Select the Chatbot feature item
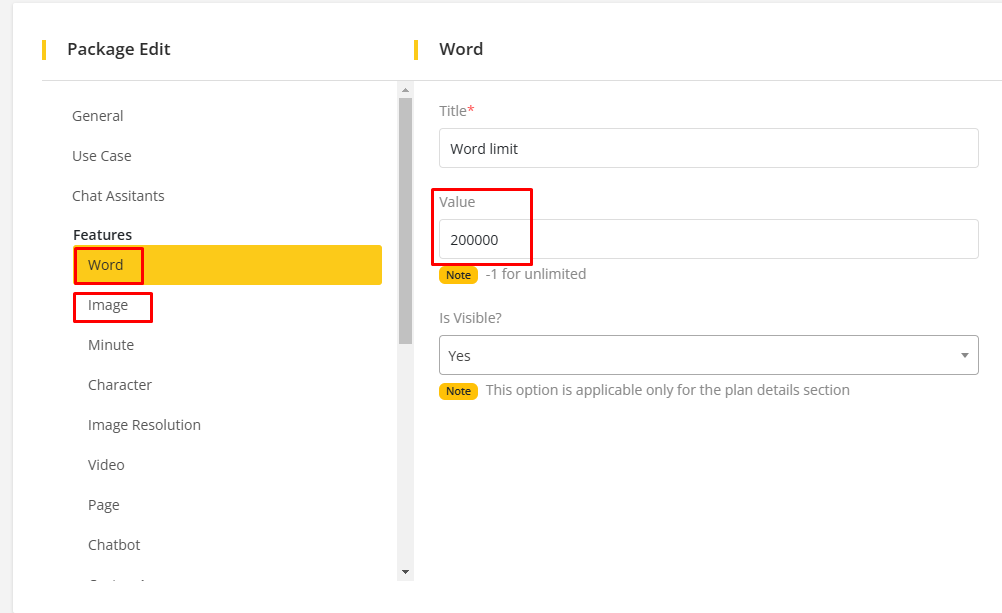This screenshot has width=1002, height=613. click(x=114, y=545)
